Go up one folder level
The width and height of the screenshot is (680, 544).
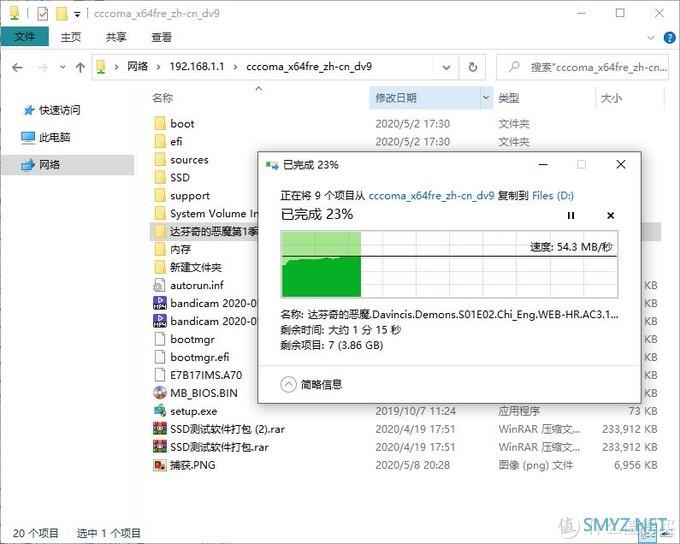tap(80, 67)
